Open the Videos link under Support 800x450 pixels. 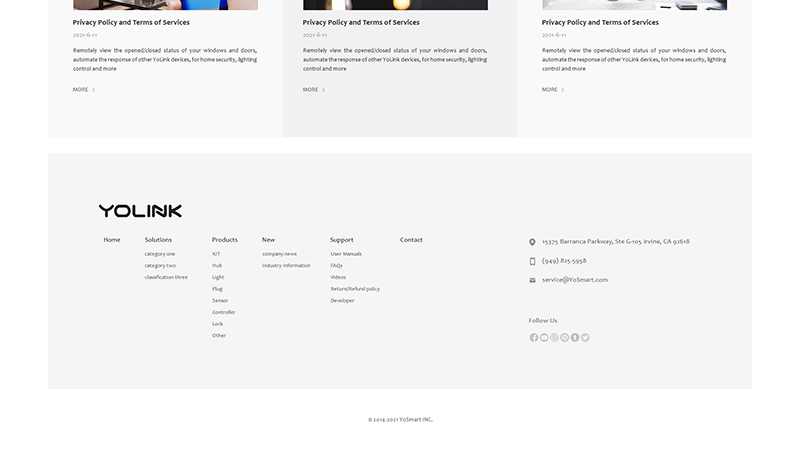coord(338,277)
